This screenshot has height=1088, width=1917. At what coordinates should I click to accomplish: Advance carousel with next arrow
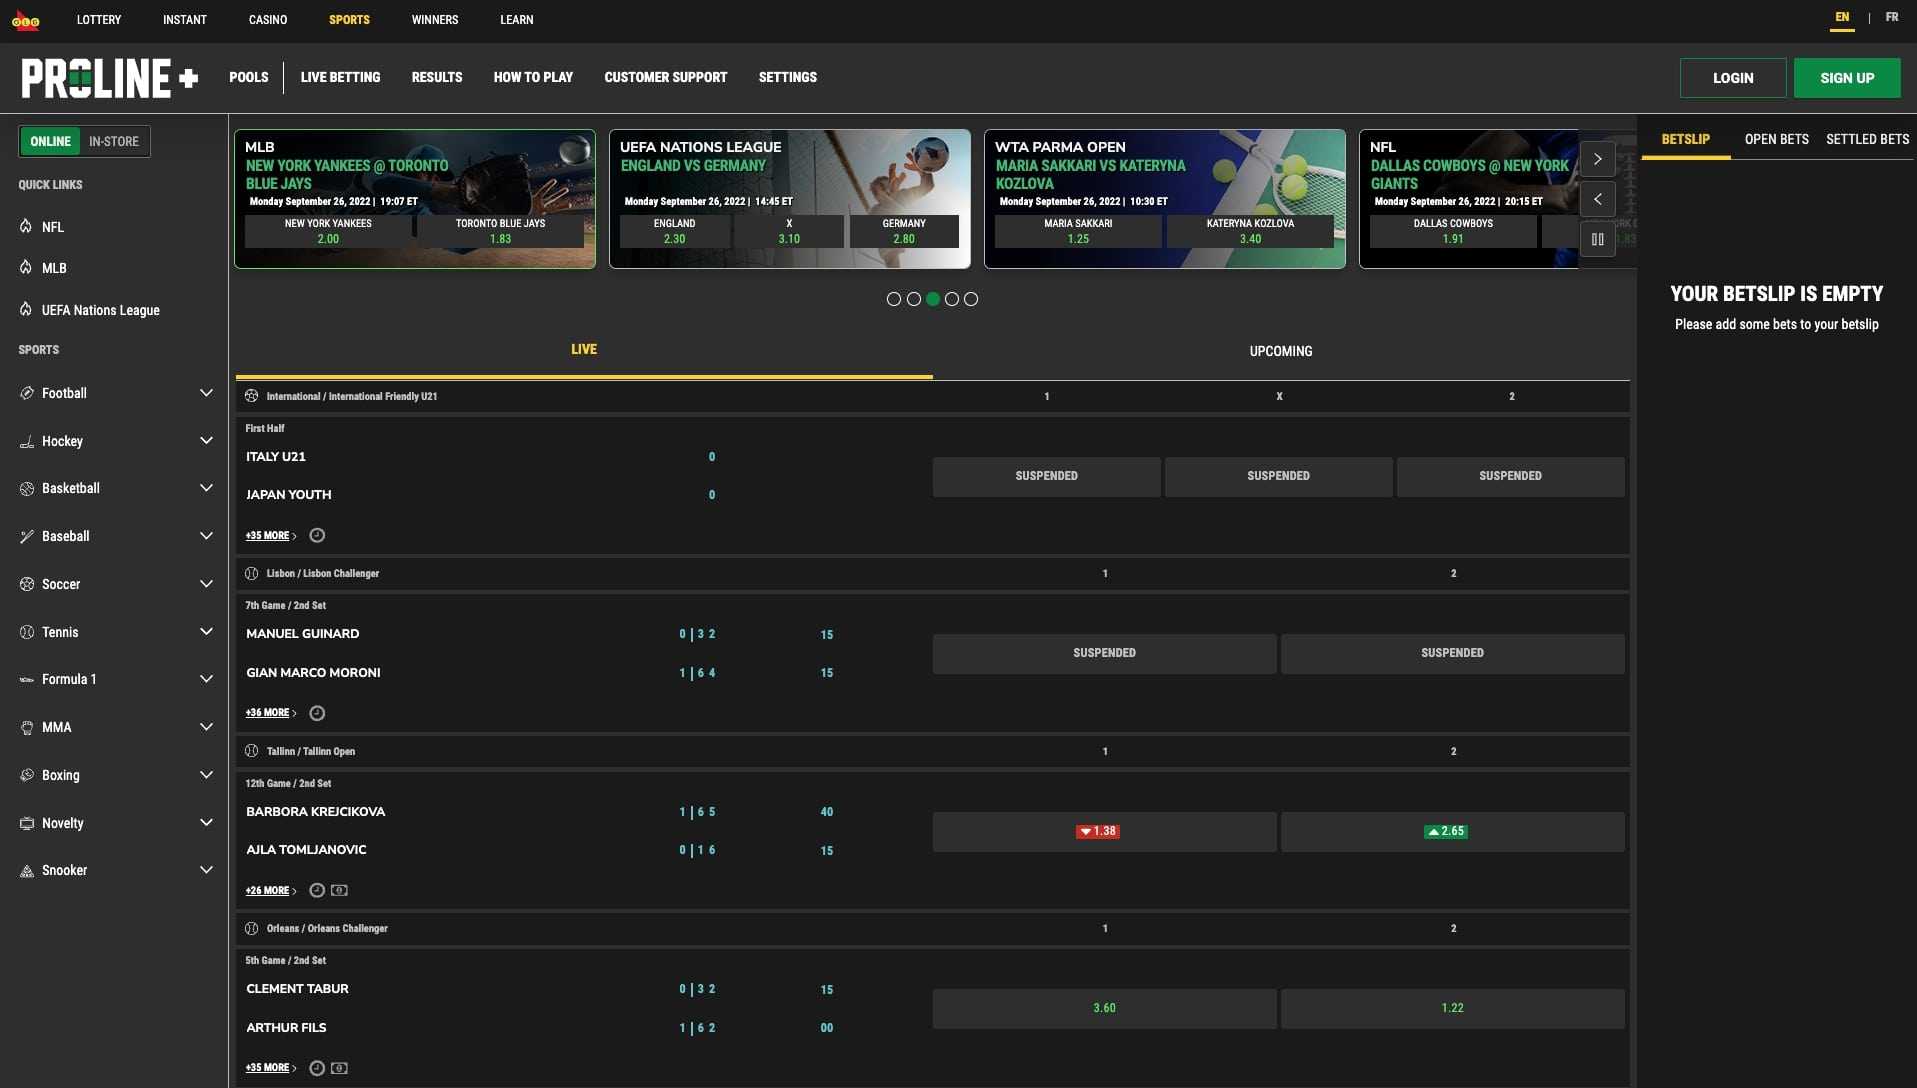[x=1598, y=159]
